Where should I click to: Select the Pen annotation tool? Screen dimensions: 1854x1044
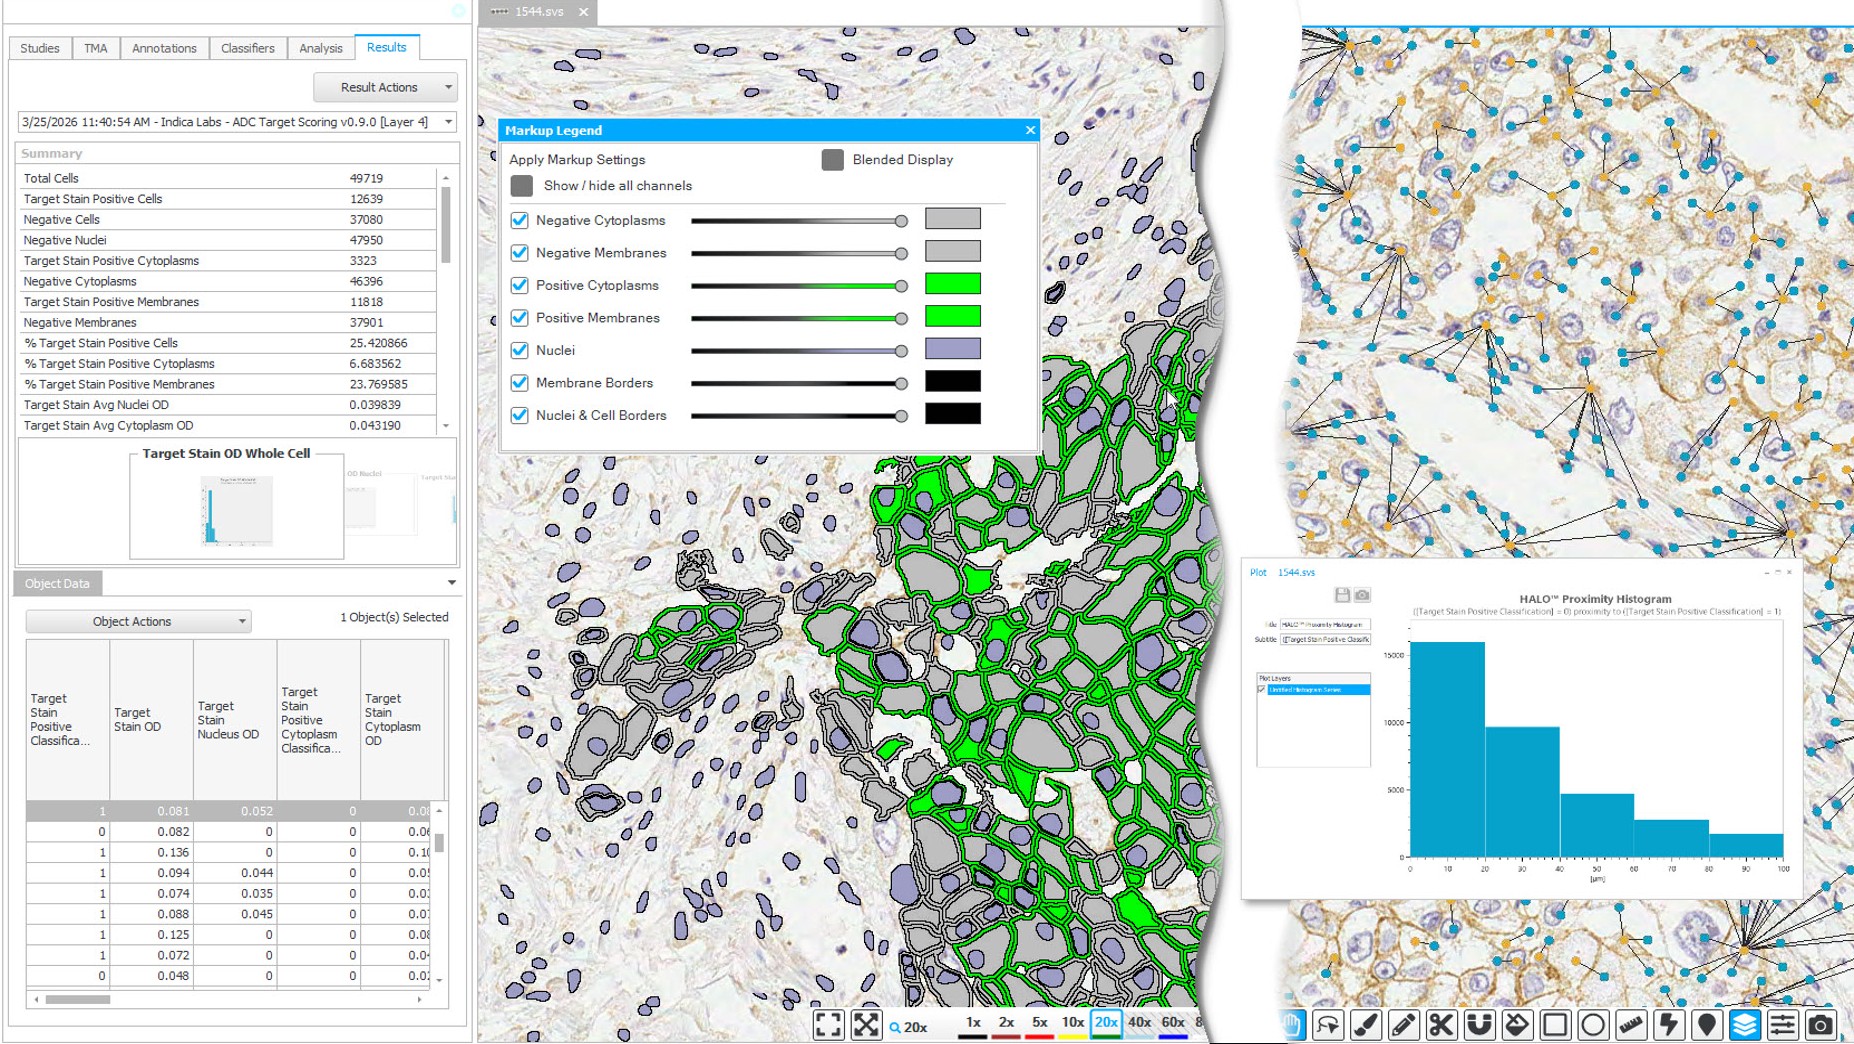coord(1403,1024)
